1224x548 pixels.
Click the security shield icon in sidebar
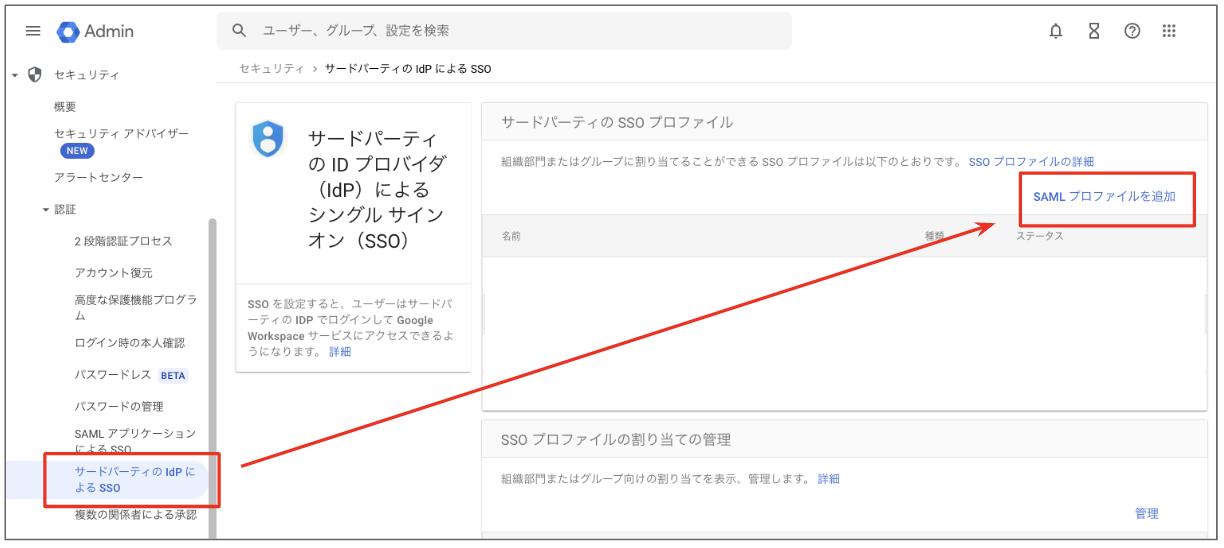[35, 75]
